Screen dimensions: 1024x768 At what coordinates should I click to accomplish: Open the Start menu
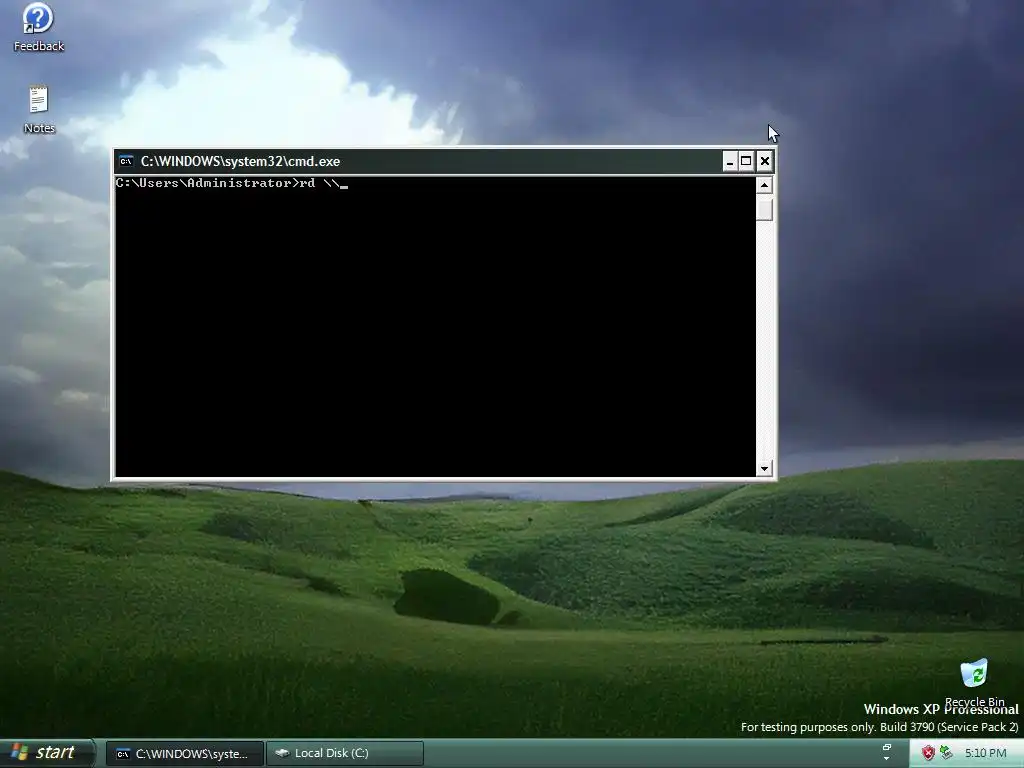[47, 753]
